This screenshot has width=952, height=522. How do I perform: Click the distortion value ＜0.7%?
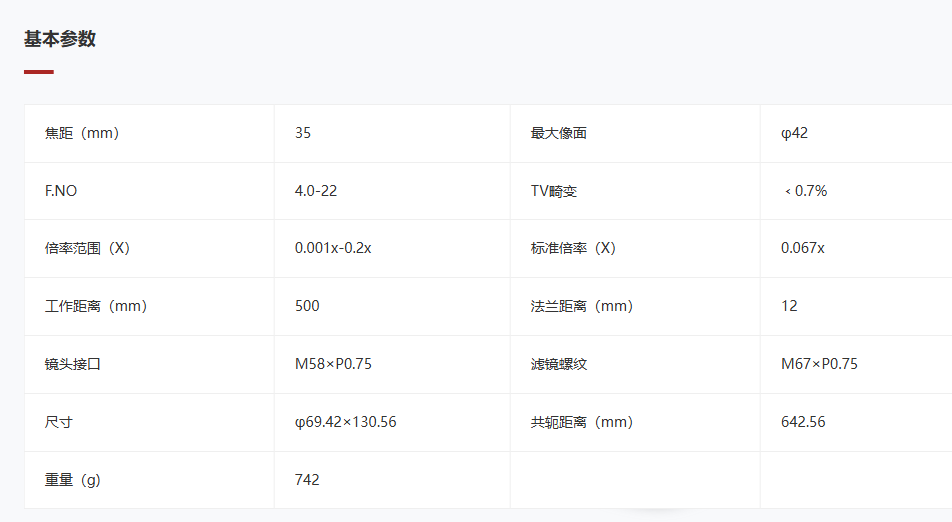(804, 191)
